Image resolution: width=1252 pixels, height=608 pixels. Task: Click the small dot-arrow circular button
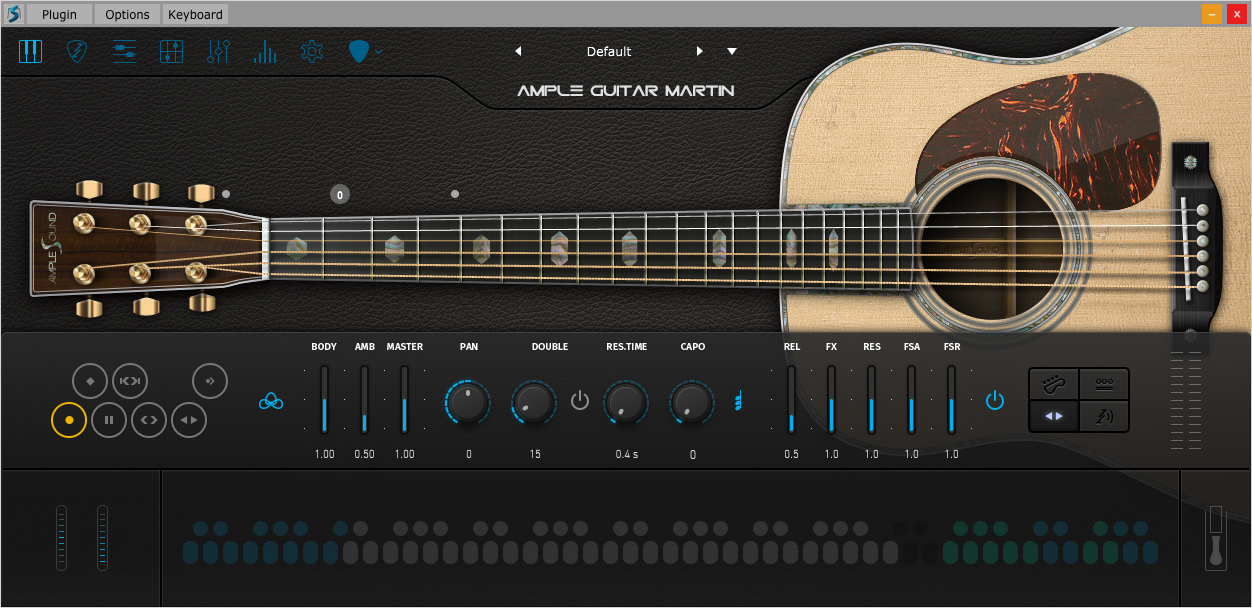click(x=210, y=381)
